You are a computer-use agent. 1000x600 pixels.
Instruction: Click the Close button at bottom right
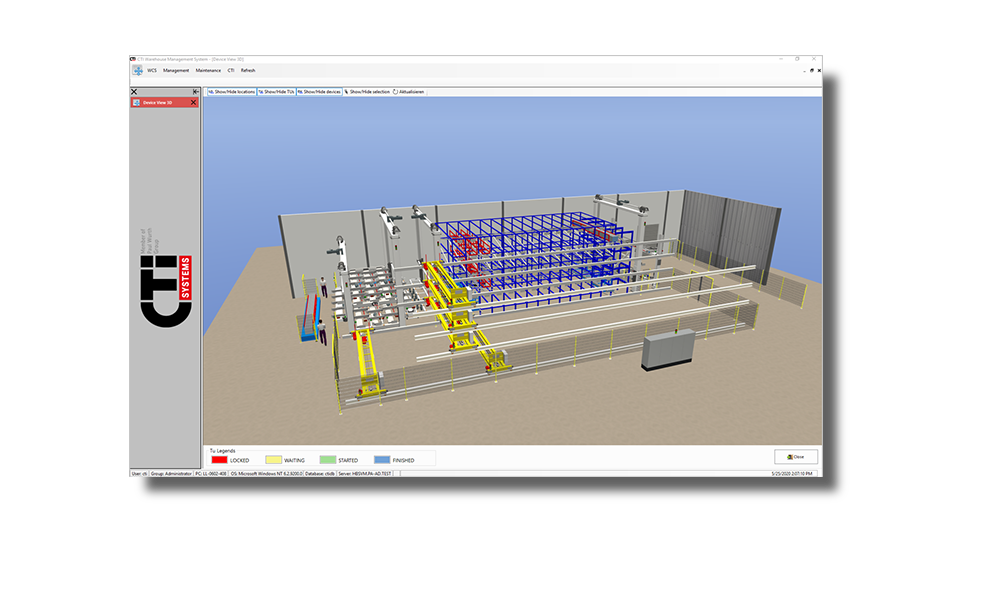(x=795, y=457)
